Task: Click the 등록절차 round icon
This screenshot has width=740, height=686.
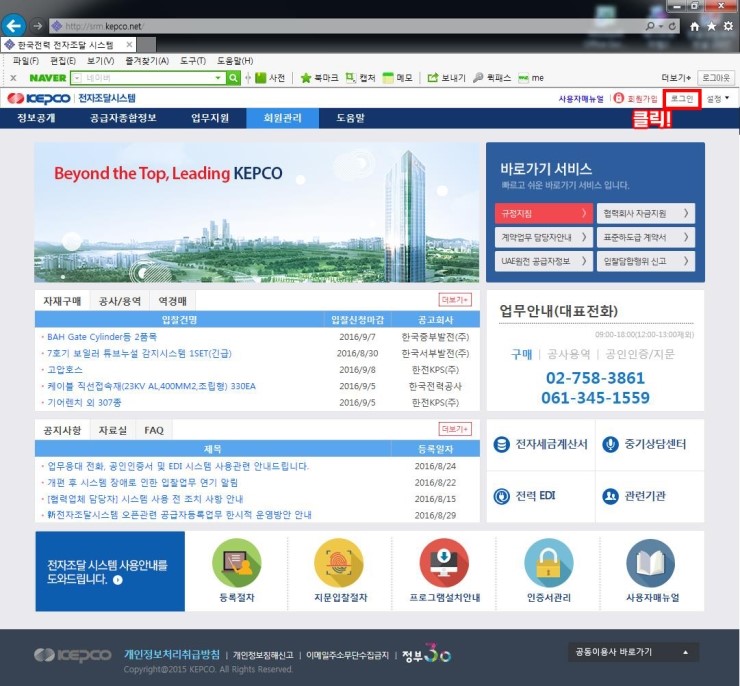Action: pyautogui.click(x=237, y=563)
